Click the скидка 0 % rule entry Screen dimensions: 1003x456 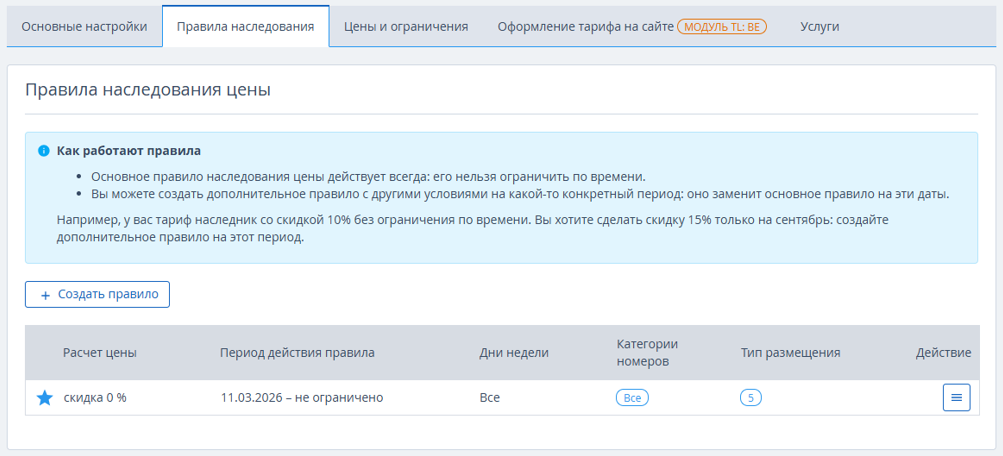click(95, 398)
